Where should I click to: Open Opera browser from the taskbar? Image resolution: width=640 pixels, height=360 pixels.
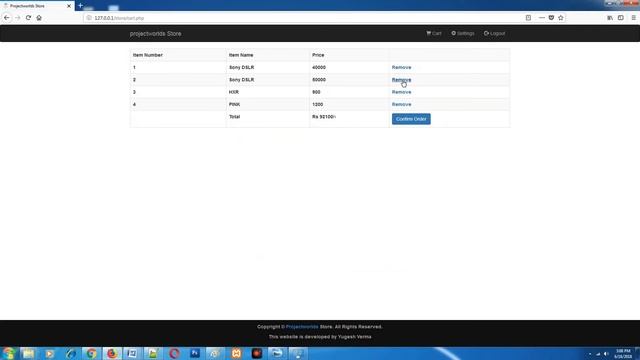(x=174, y=353)
